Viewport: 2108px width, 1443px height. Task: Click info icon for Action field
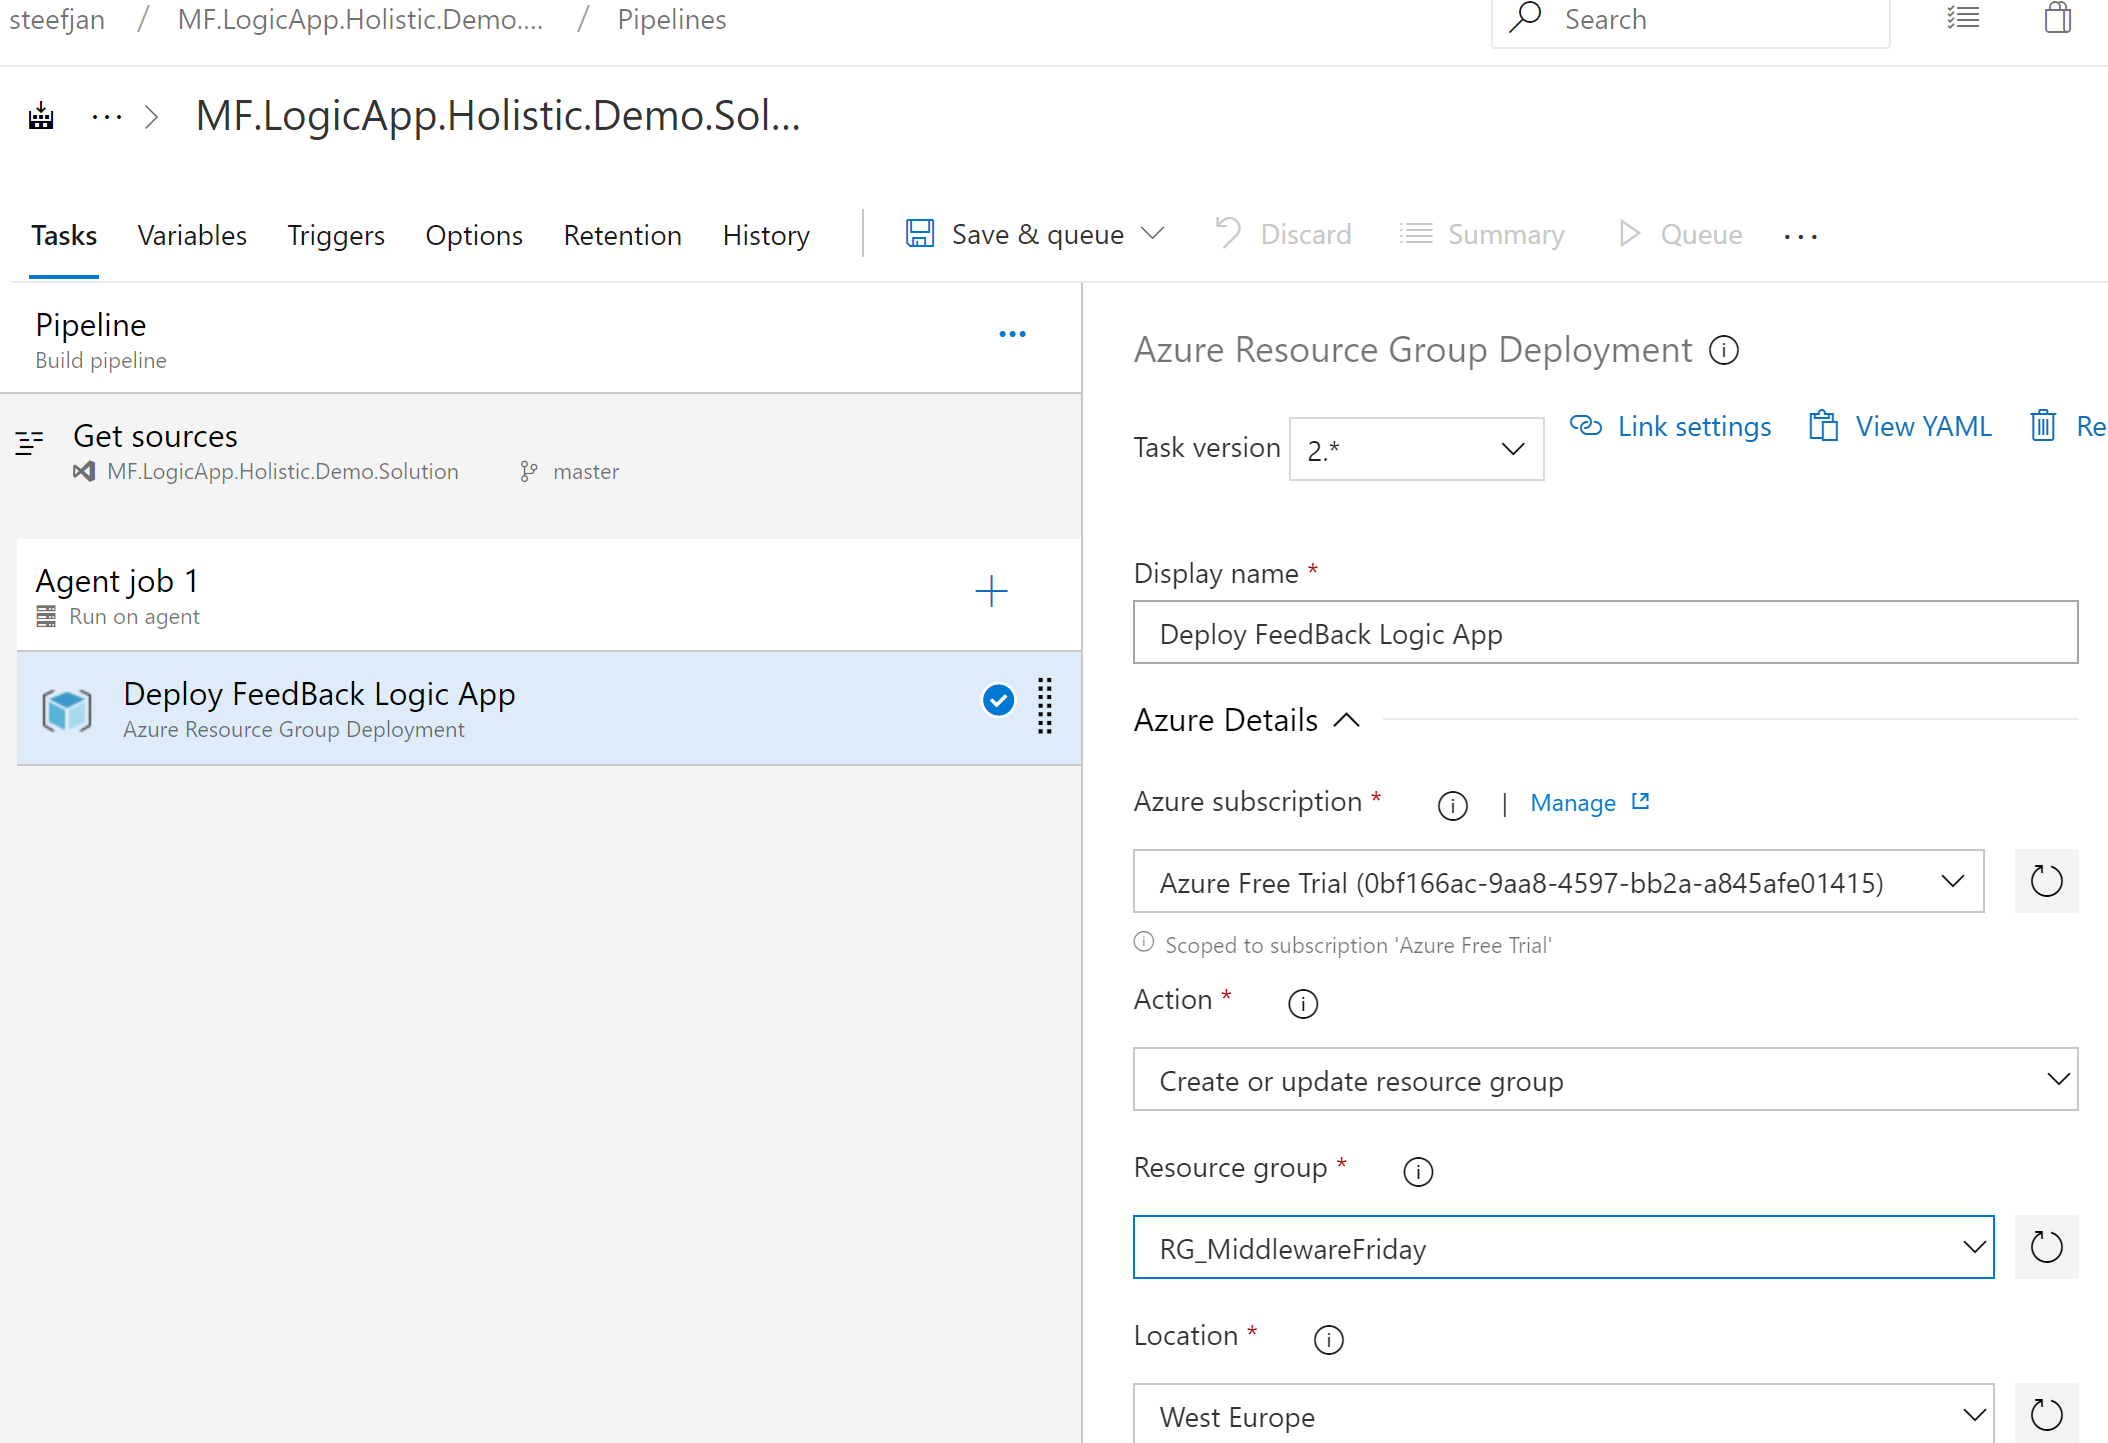(x=1303, y=1003)
